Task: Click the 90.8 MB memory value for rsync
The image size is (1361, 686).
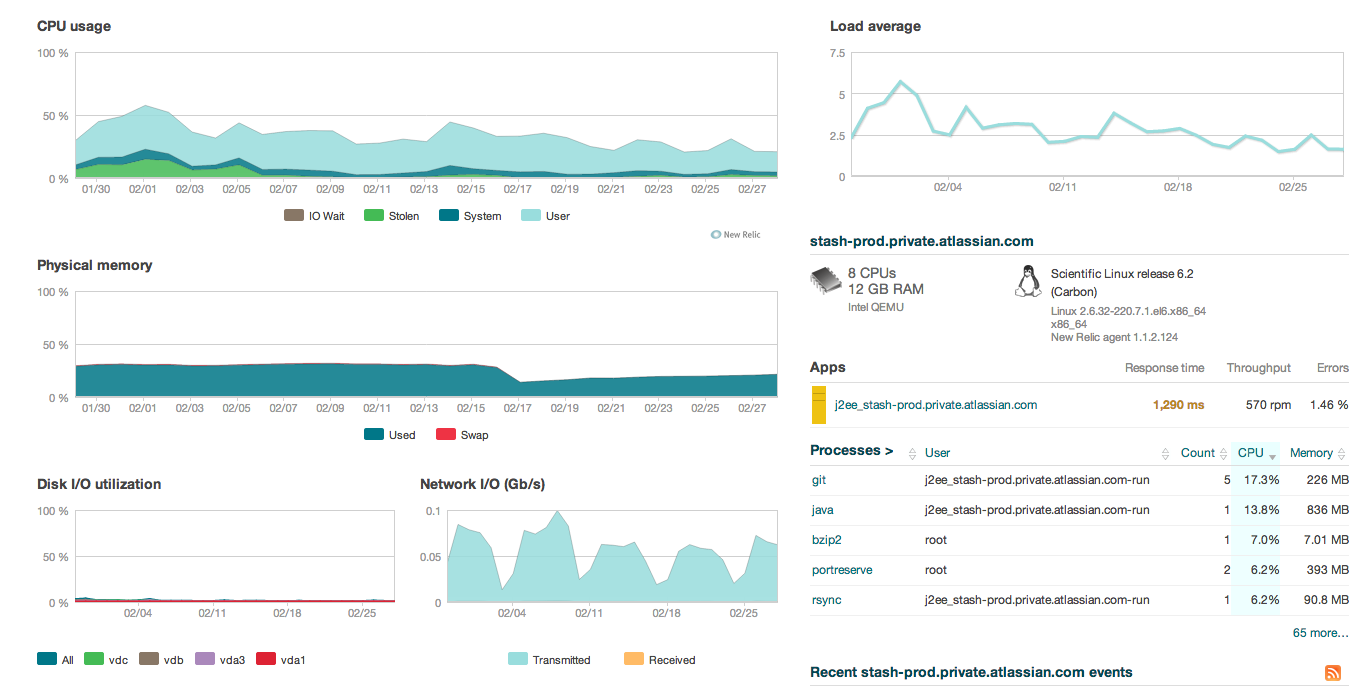Action: [1325, 600]
